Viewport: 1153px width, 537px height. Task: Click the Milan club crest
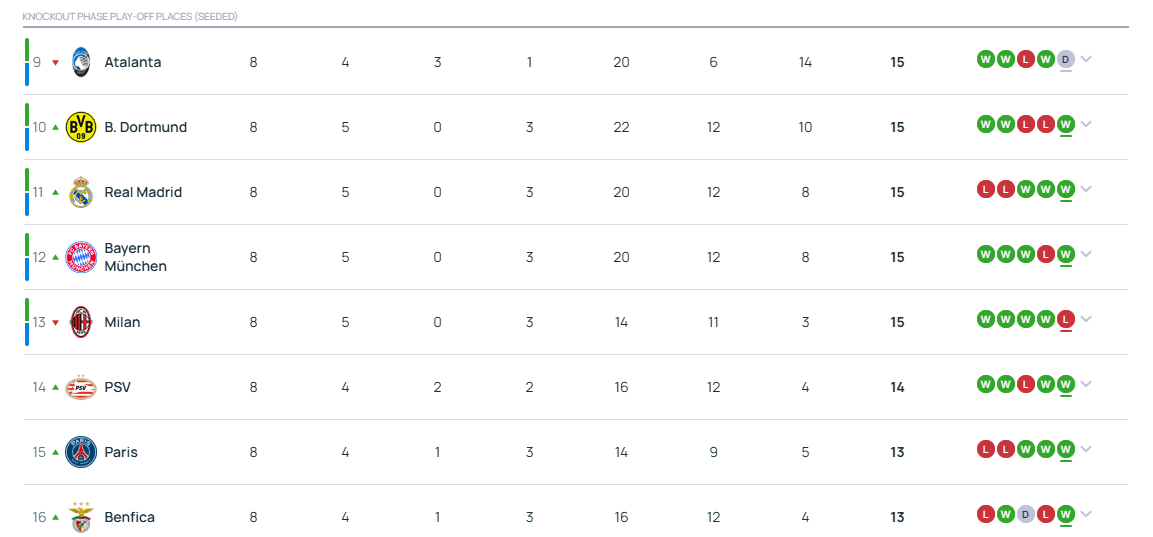(x=81, y=322)
